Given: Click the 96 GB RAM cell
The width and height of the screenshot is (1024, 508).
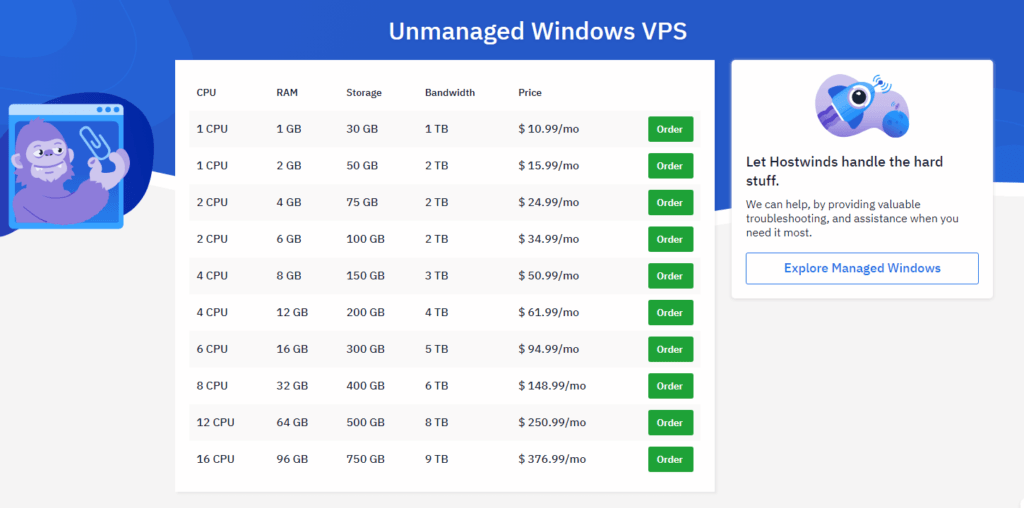Looking at the screenshot, I should tap(292, 459).
